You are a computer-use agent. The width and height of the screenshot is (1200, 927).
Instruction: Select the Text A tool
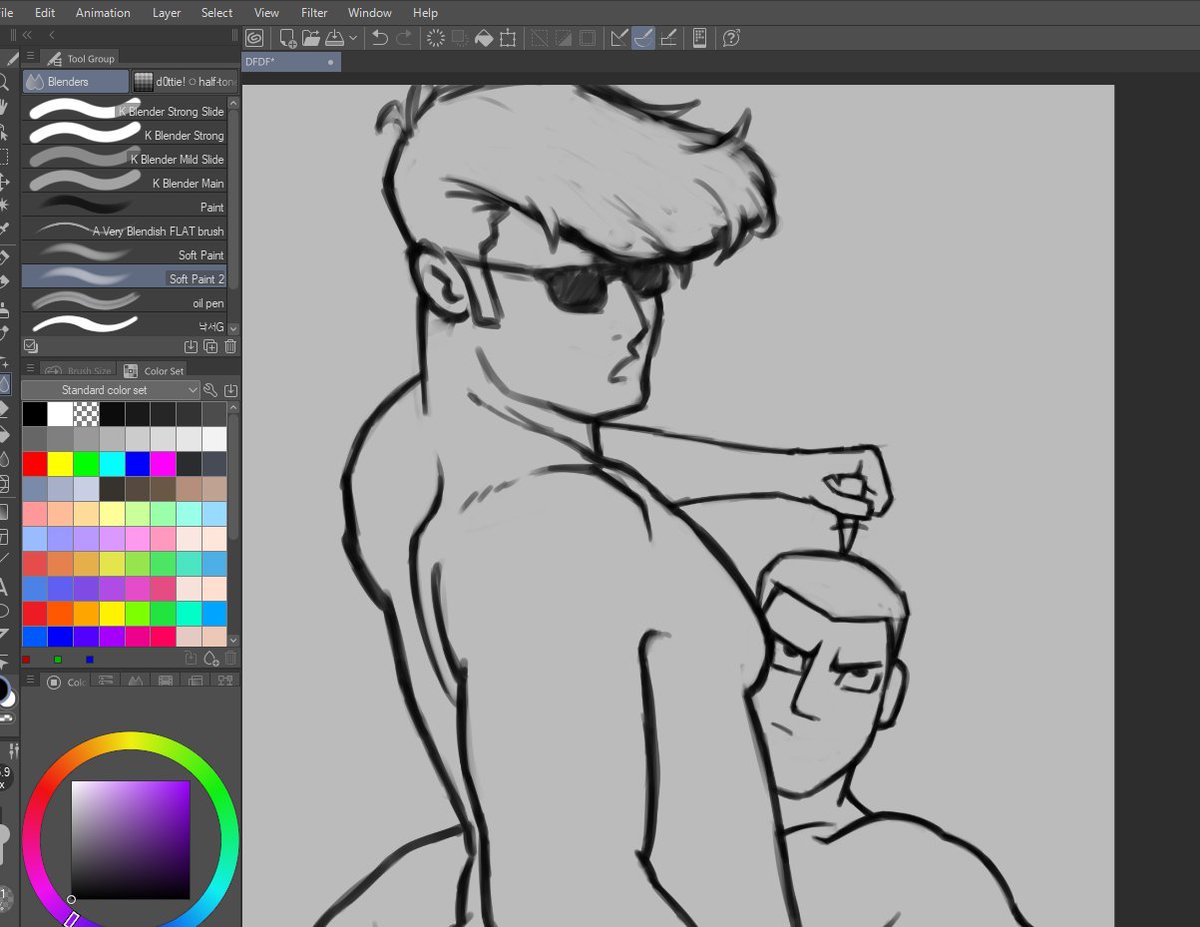coord(4,587)
